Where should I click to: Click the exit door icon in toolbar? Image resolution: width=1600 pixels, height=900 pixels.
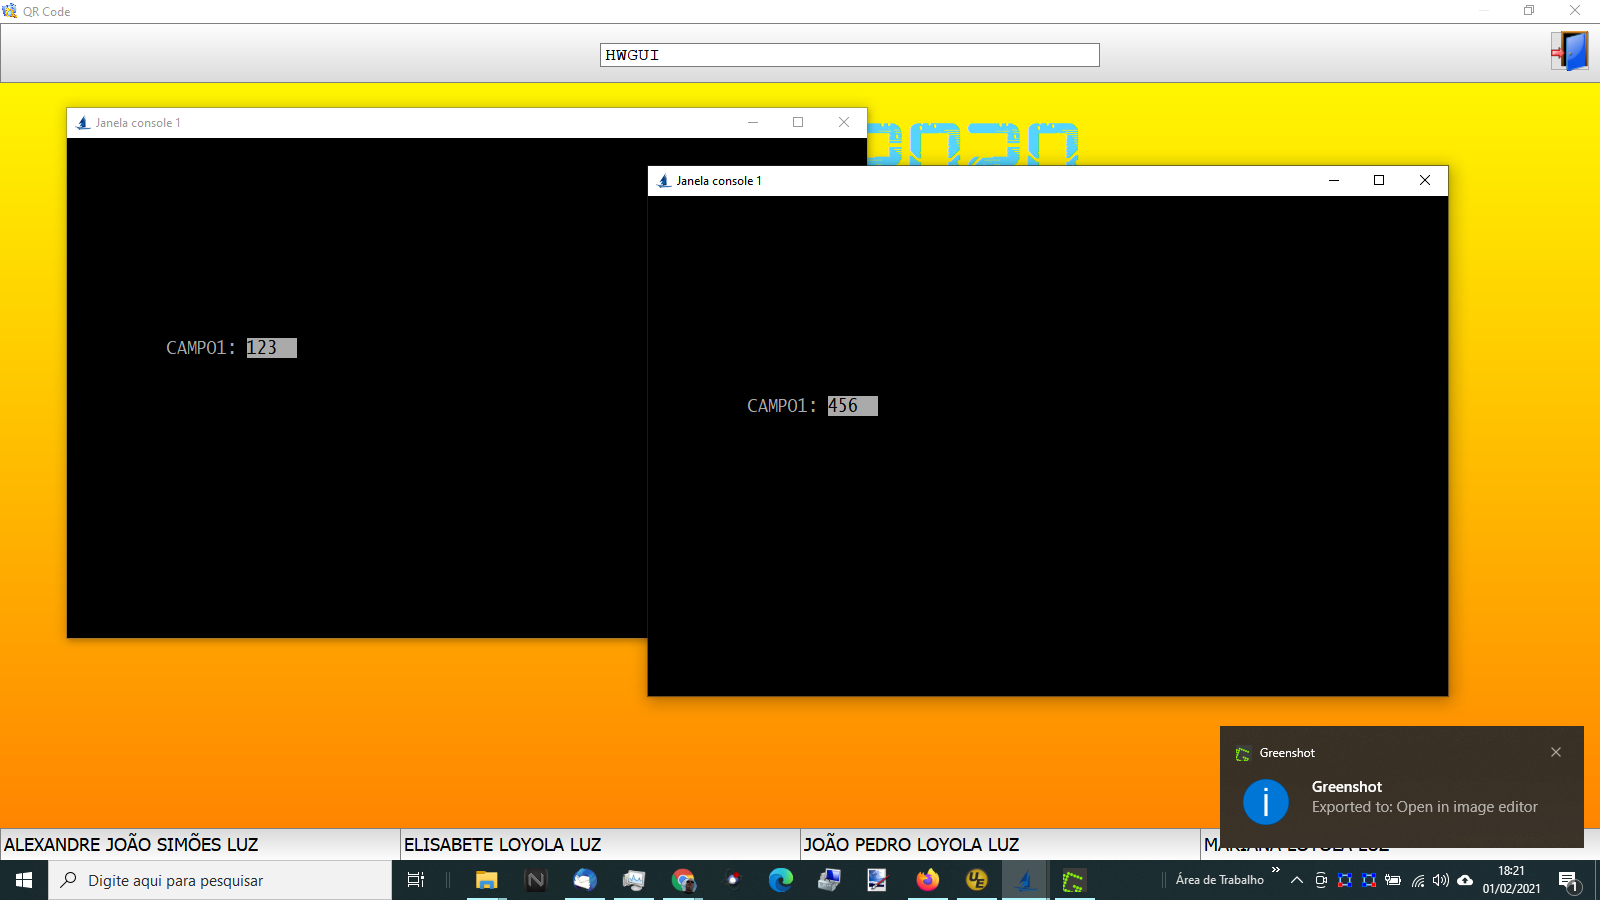click(1570, 51)
